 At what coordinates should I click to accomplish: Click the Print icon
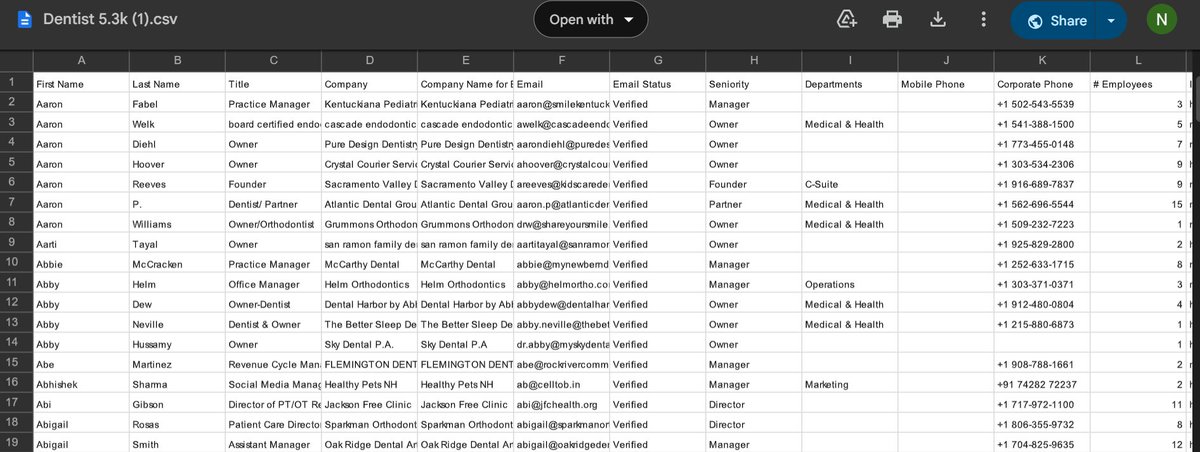tap(892, 20)
